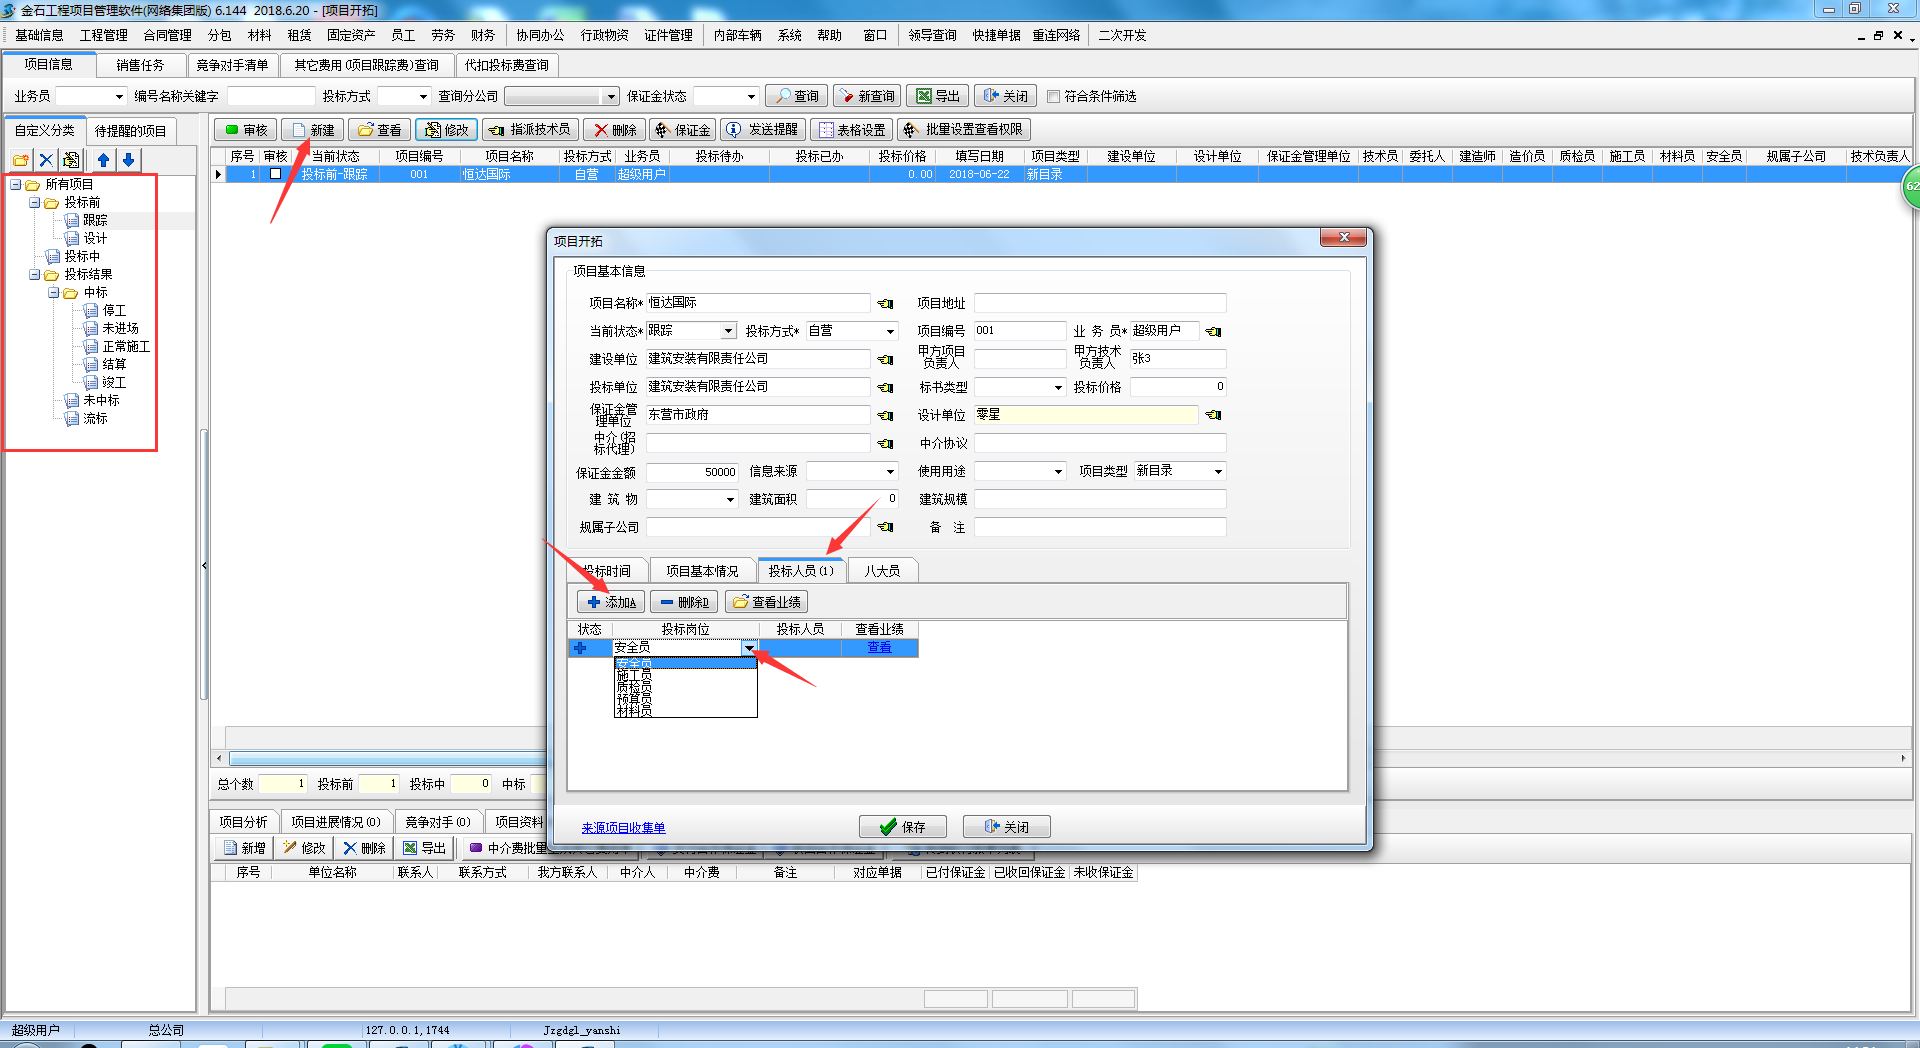Viewport: 1920px width, 1048px height.
Task: Click the delete category X icon
Action: [x=46, y=160]
